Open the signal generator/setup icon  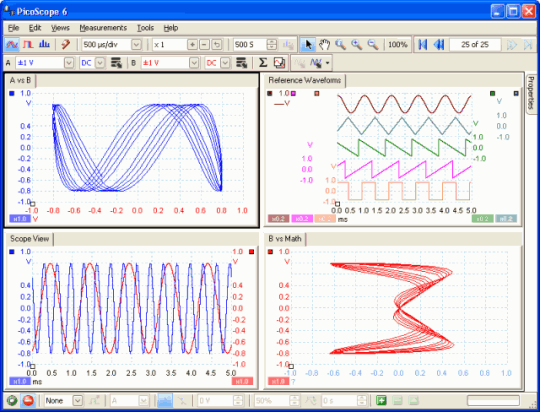click(x=65, y=44)
